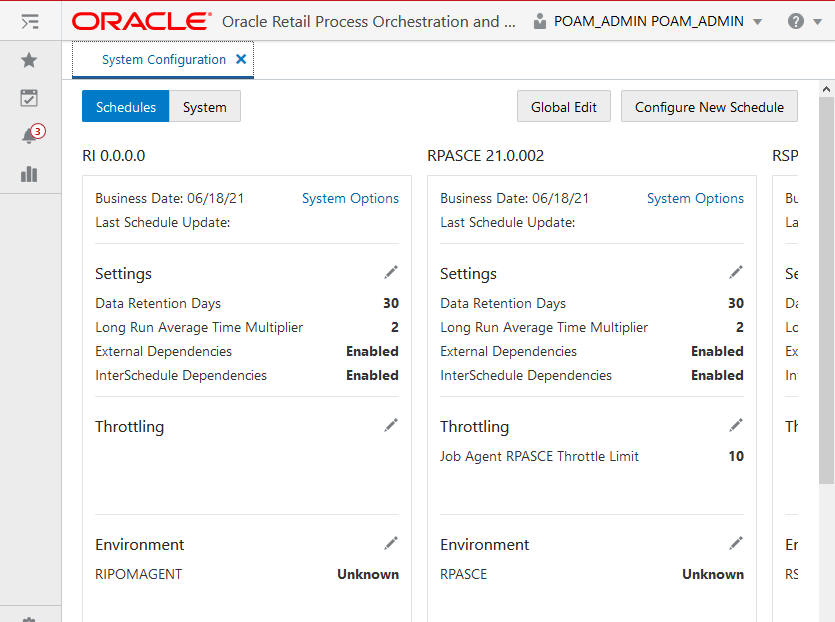This screenshot has width=835, height=622.
Task: Click RI InterSchedule Dependencies Enabled value
Action: (372, 375)
